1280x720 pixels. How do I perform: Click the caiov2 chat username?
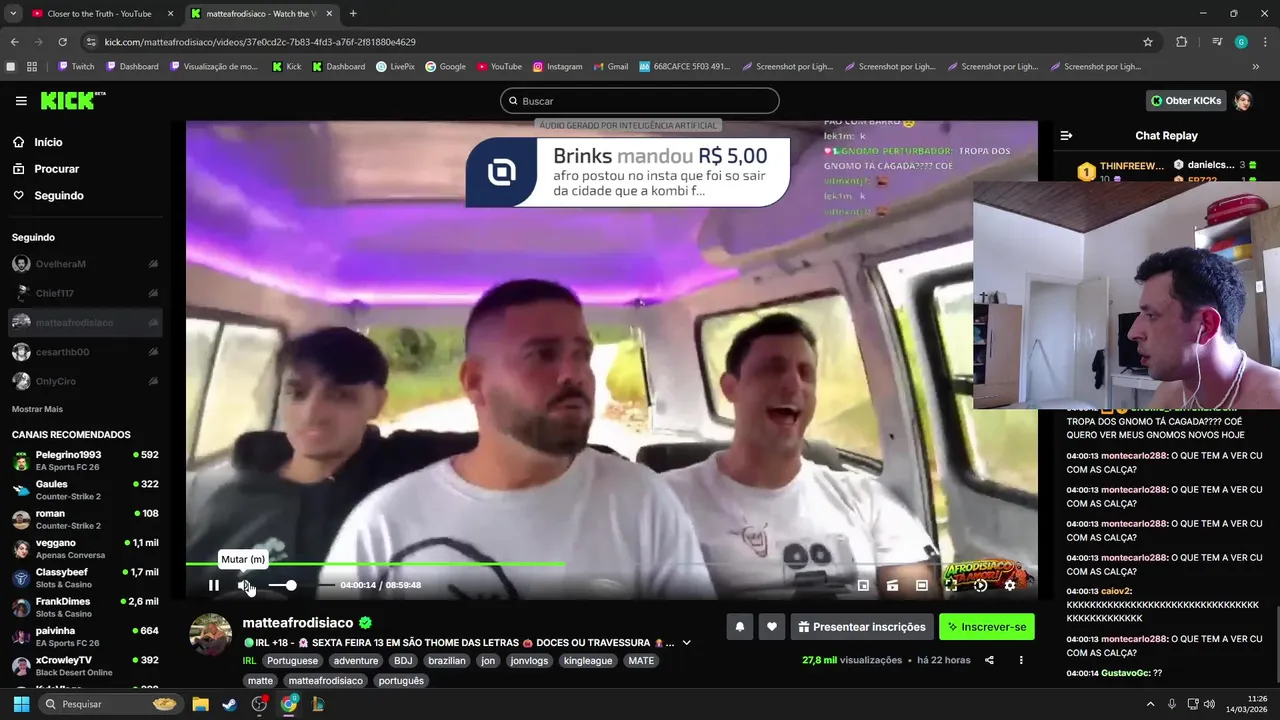[1116, 591]
